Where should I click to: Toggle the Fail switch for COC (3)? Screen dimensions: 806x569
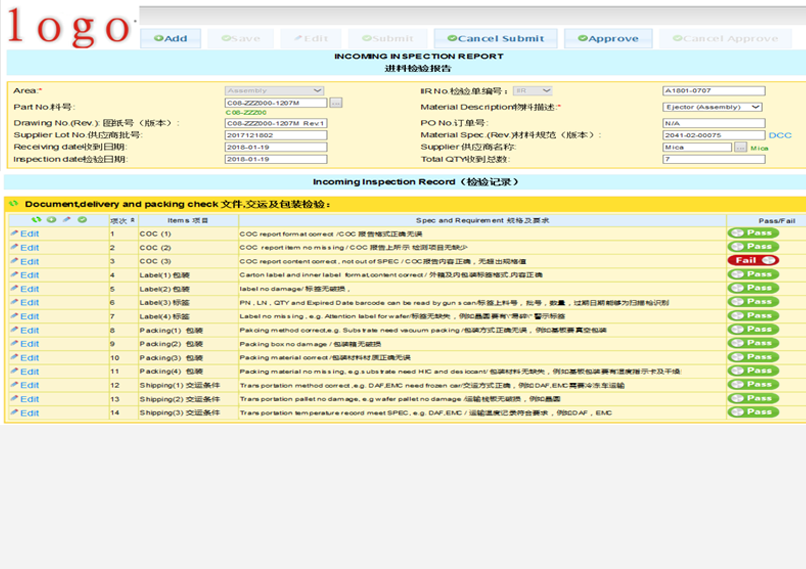[752, 260]
